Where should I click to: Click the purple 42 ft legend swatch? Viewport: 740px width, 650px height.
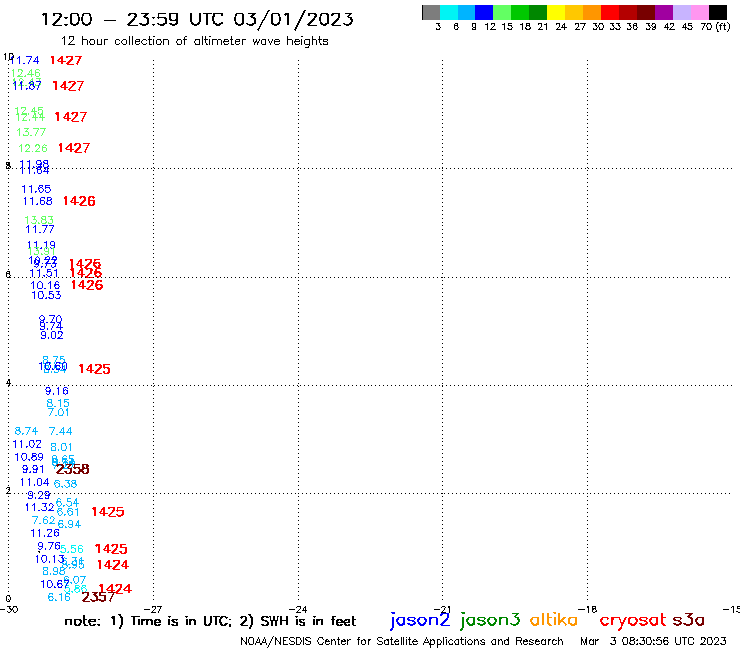[664, 12]
